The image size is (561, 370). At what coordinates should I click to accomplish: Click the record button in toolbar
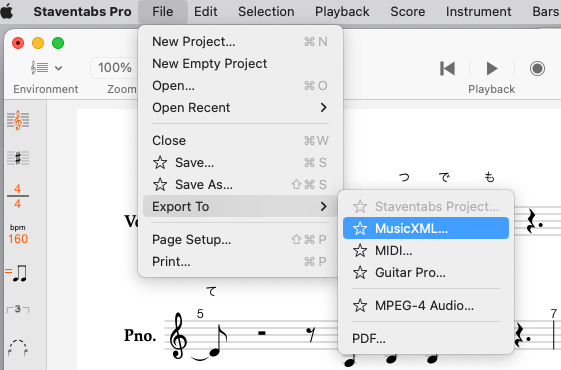coord(537,68)
